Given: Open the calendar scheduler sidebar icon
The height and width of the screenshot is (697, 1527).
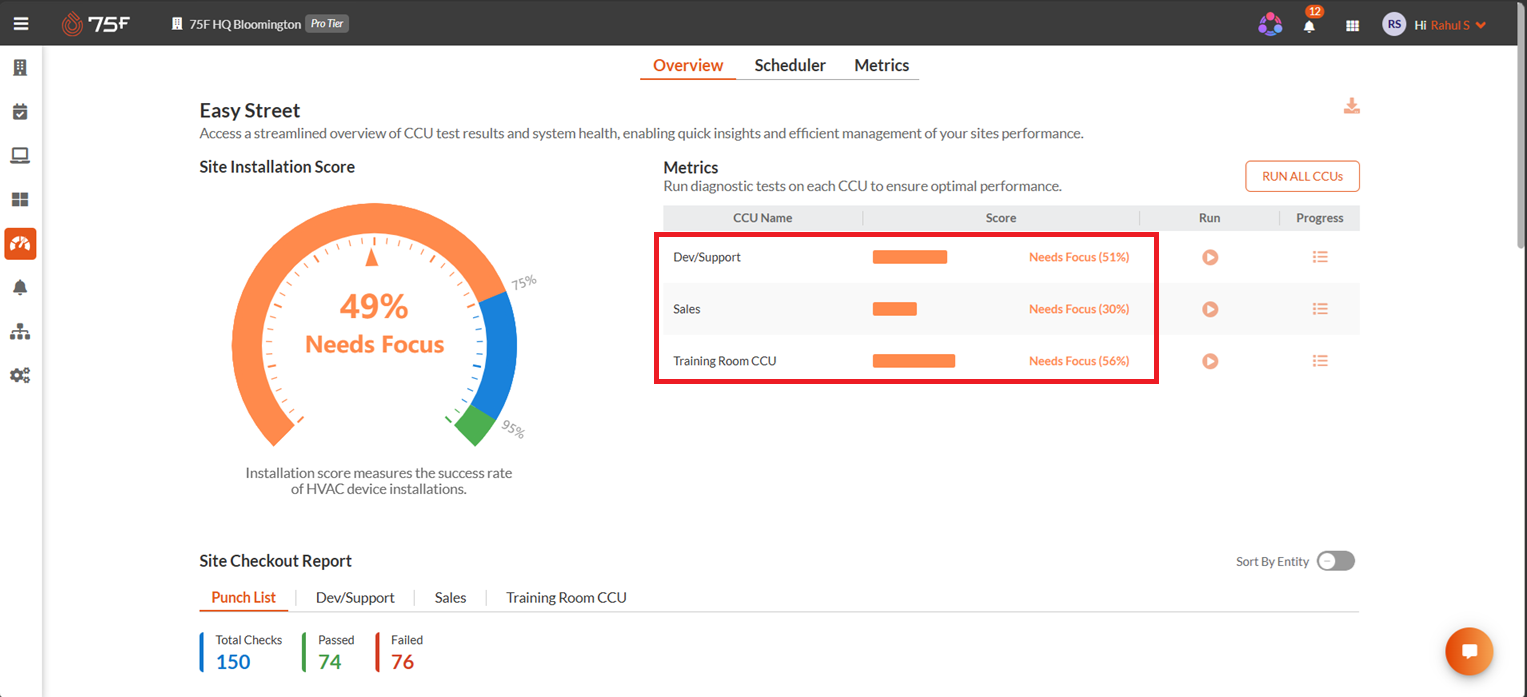Looking at the screenshot, I should 20,112.
